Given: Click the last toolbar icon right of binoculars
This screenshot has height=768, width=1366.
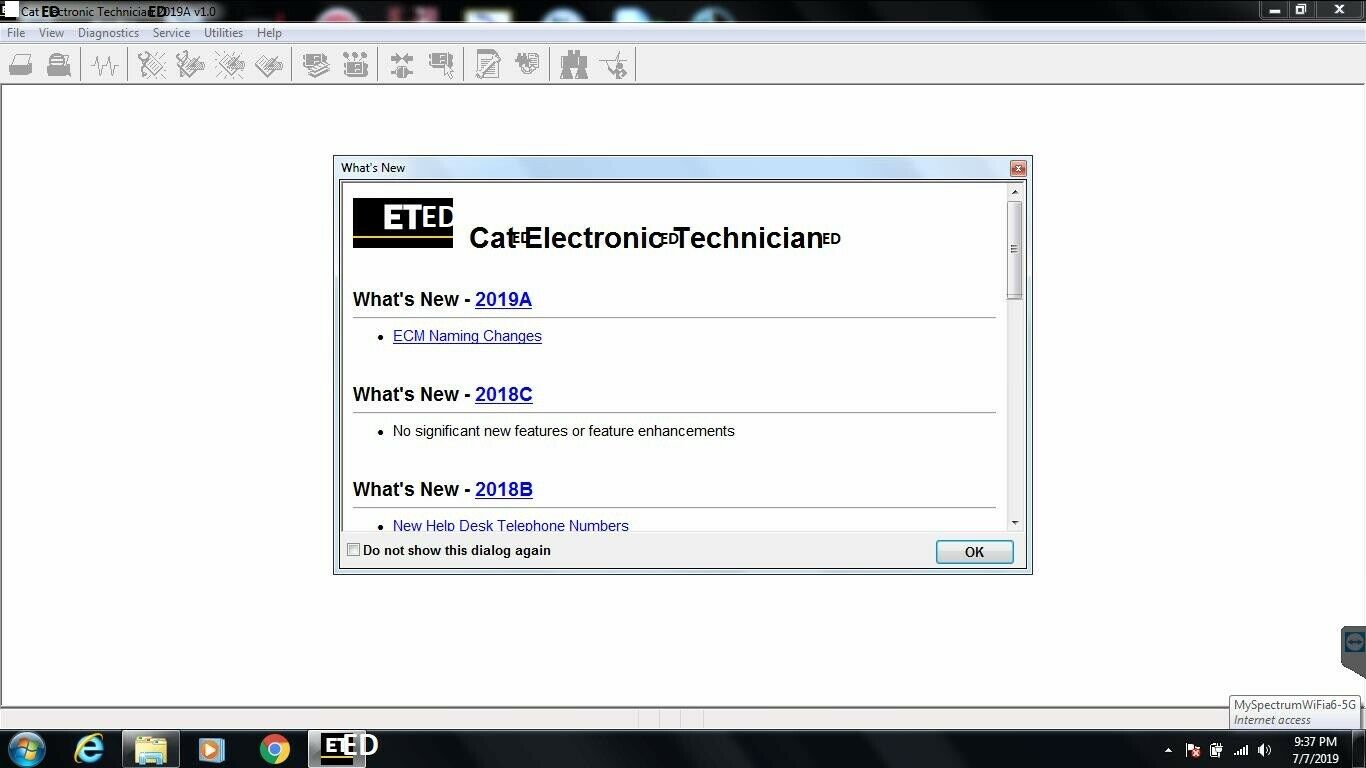Looking at the screenshot, I should [613, 66].
